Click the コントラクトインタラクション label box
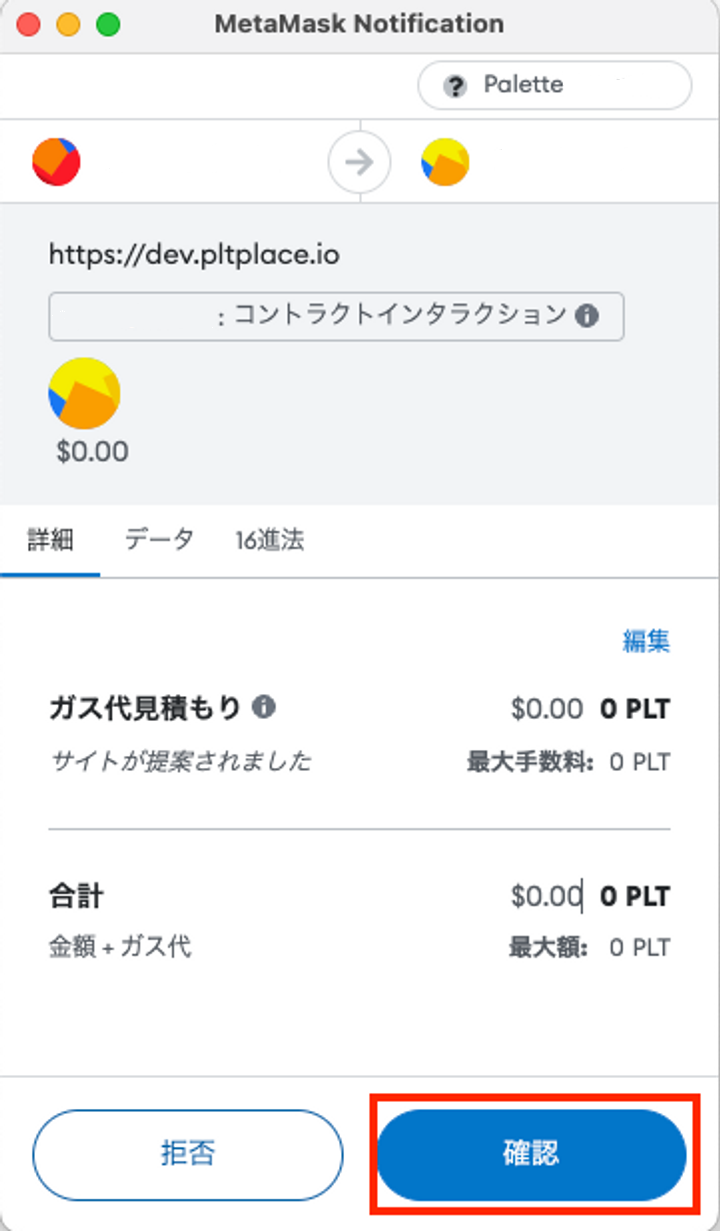The width and height of the screenshot is (720, 1231). [x=336, y=317]
